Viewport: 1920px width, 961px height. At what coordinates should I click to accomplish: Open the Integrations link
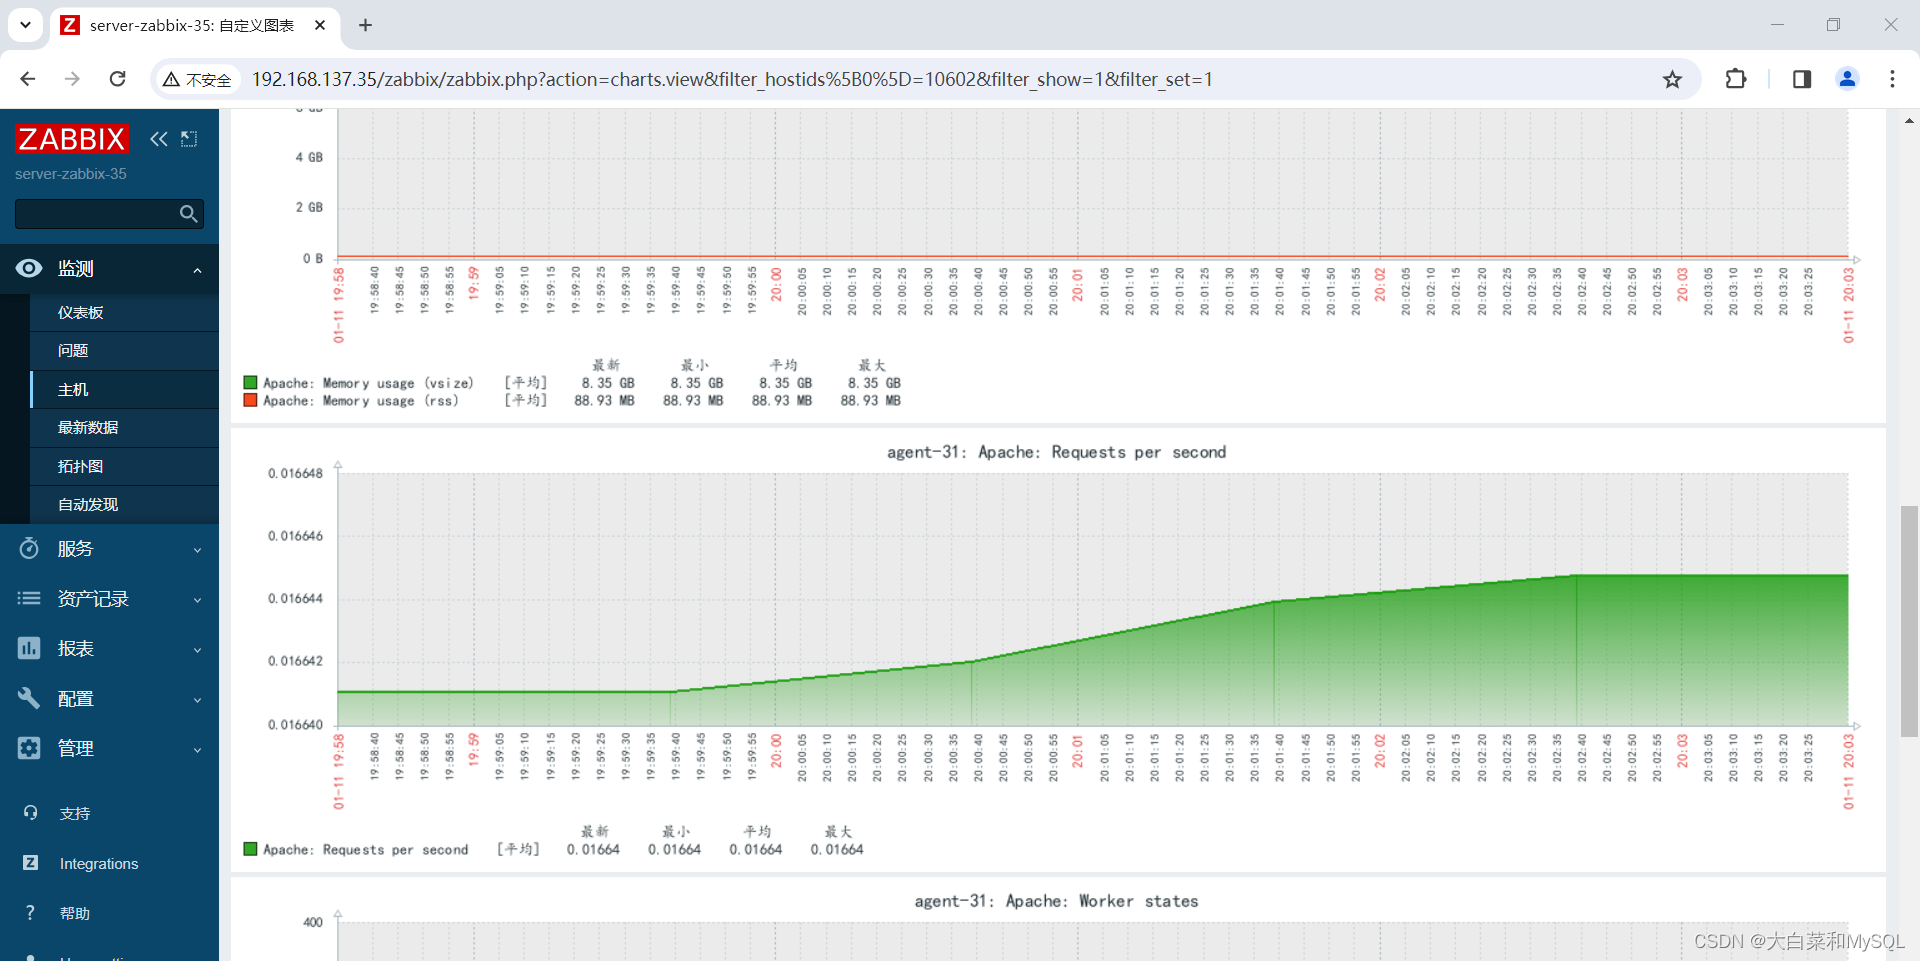pos(99,864)
